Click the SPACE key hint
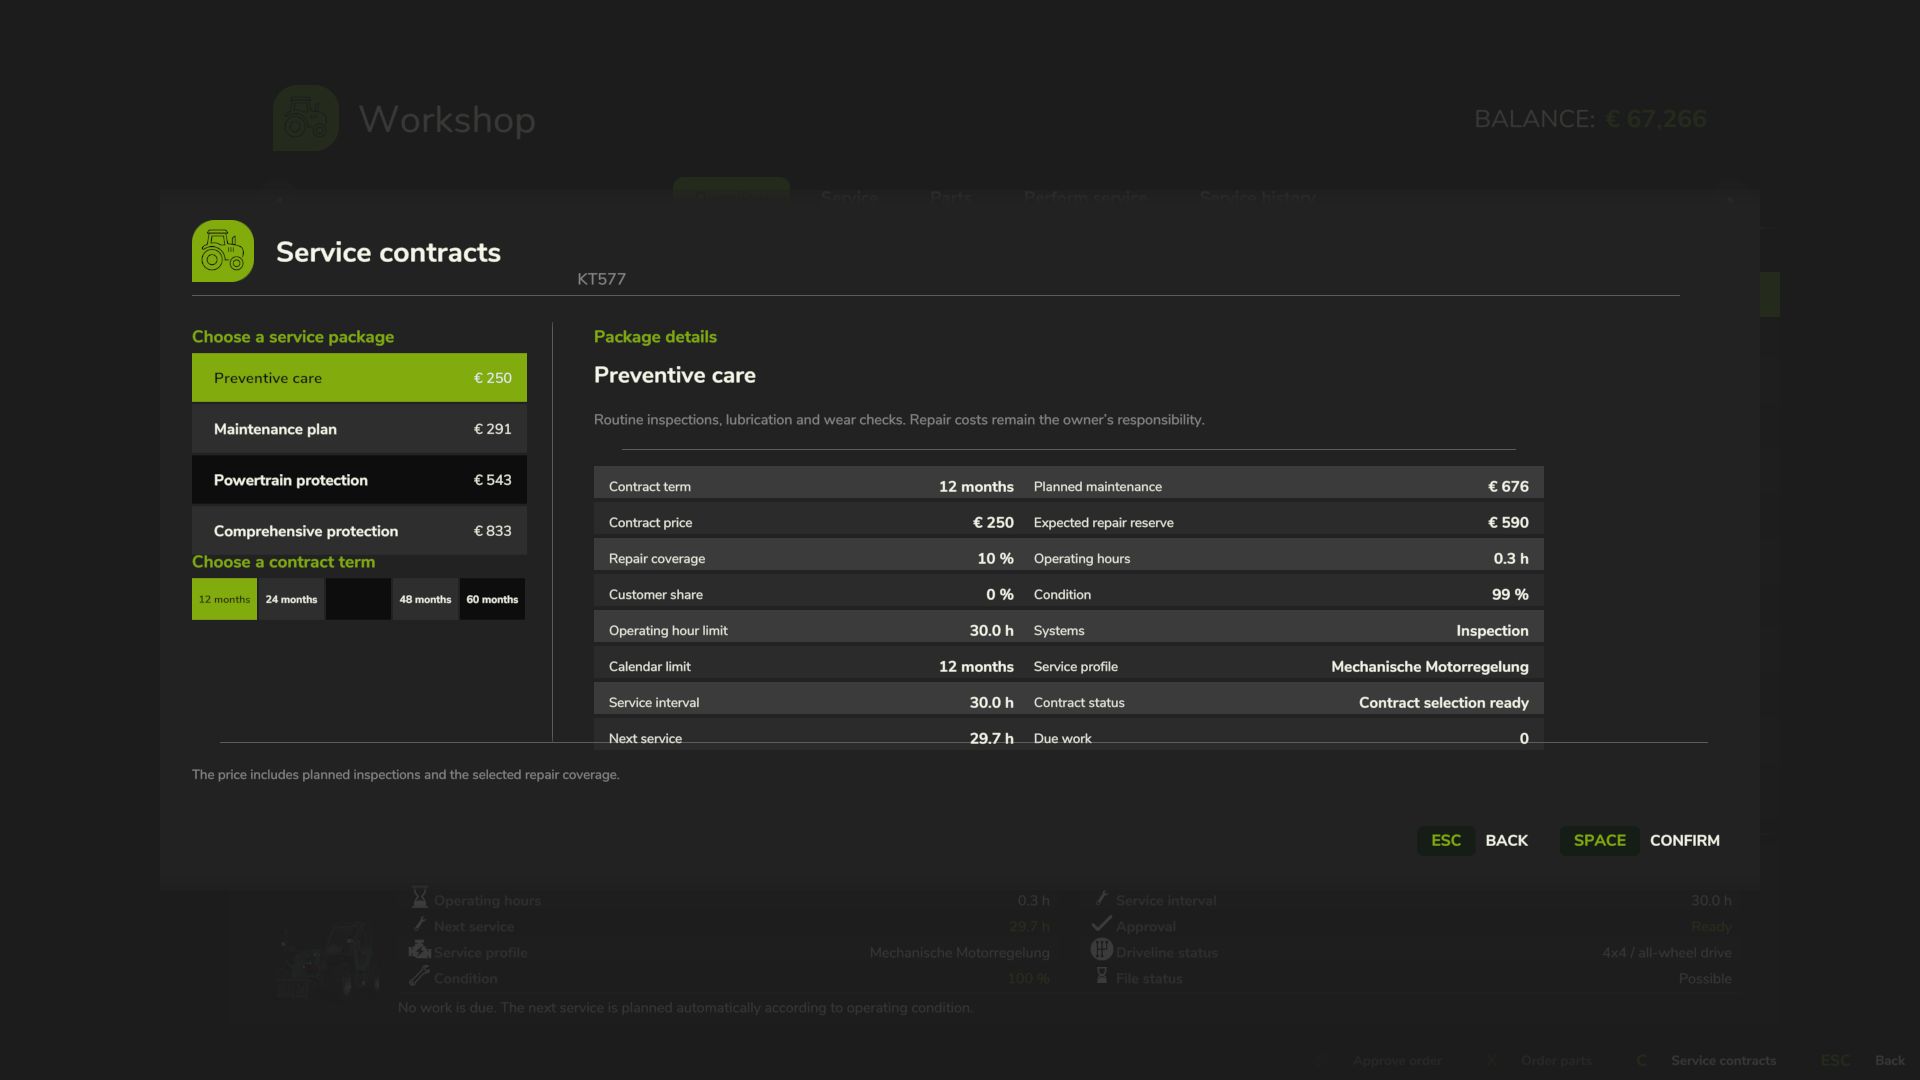Image resolution: width=1920 pixels, height=1080 pixels. point(1599,840)
